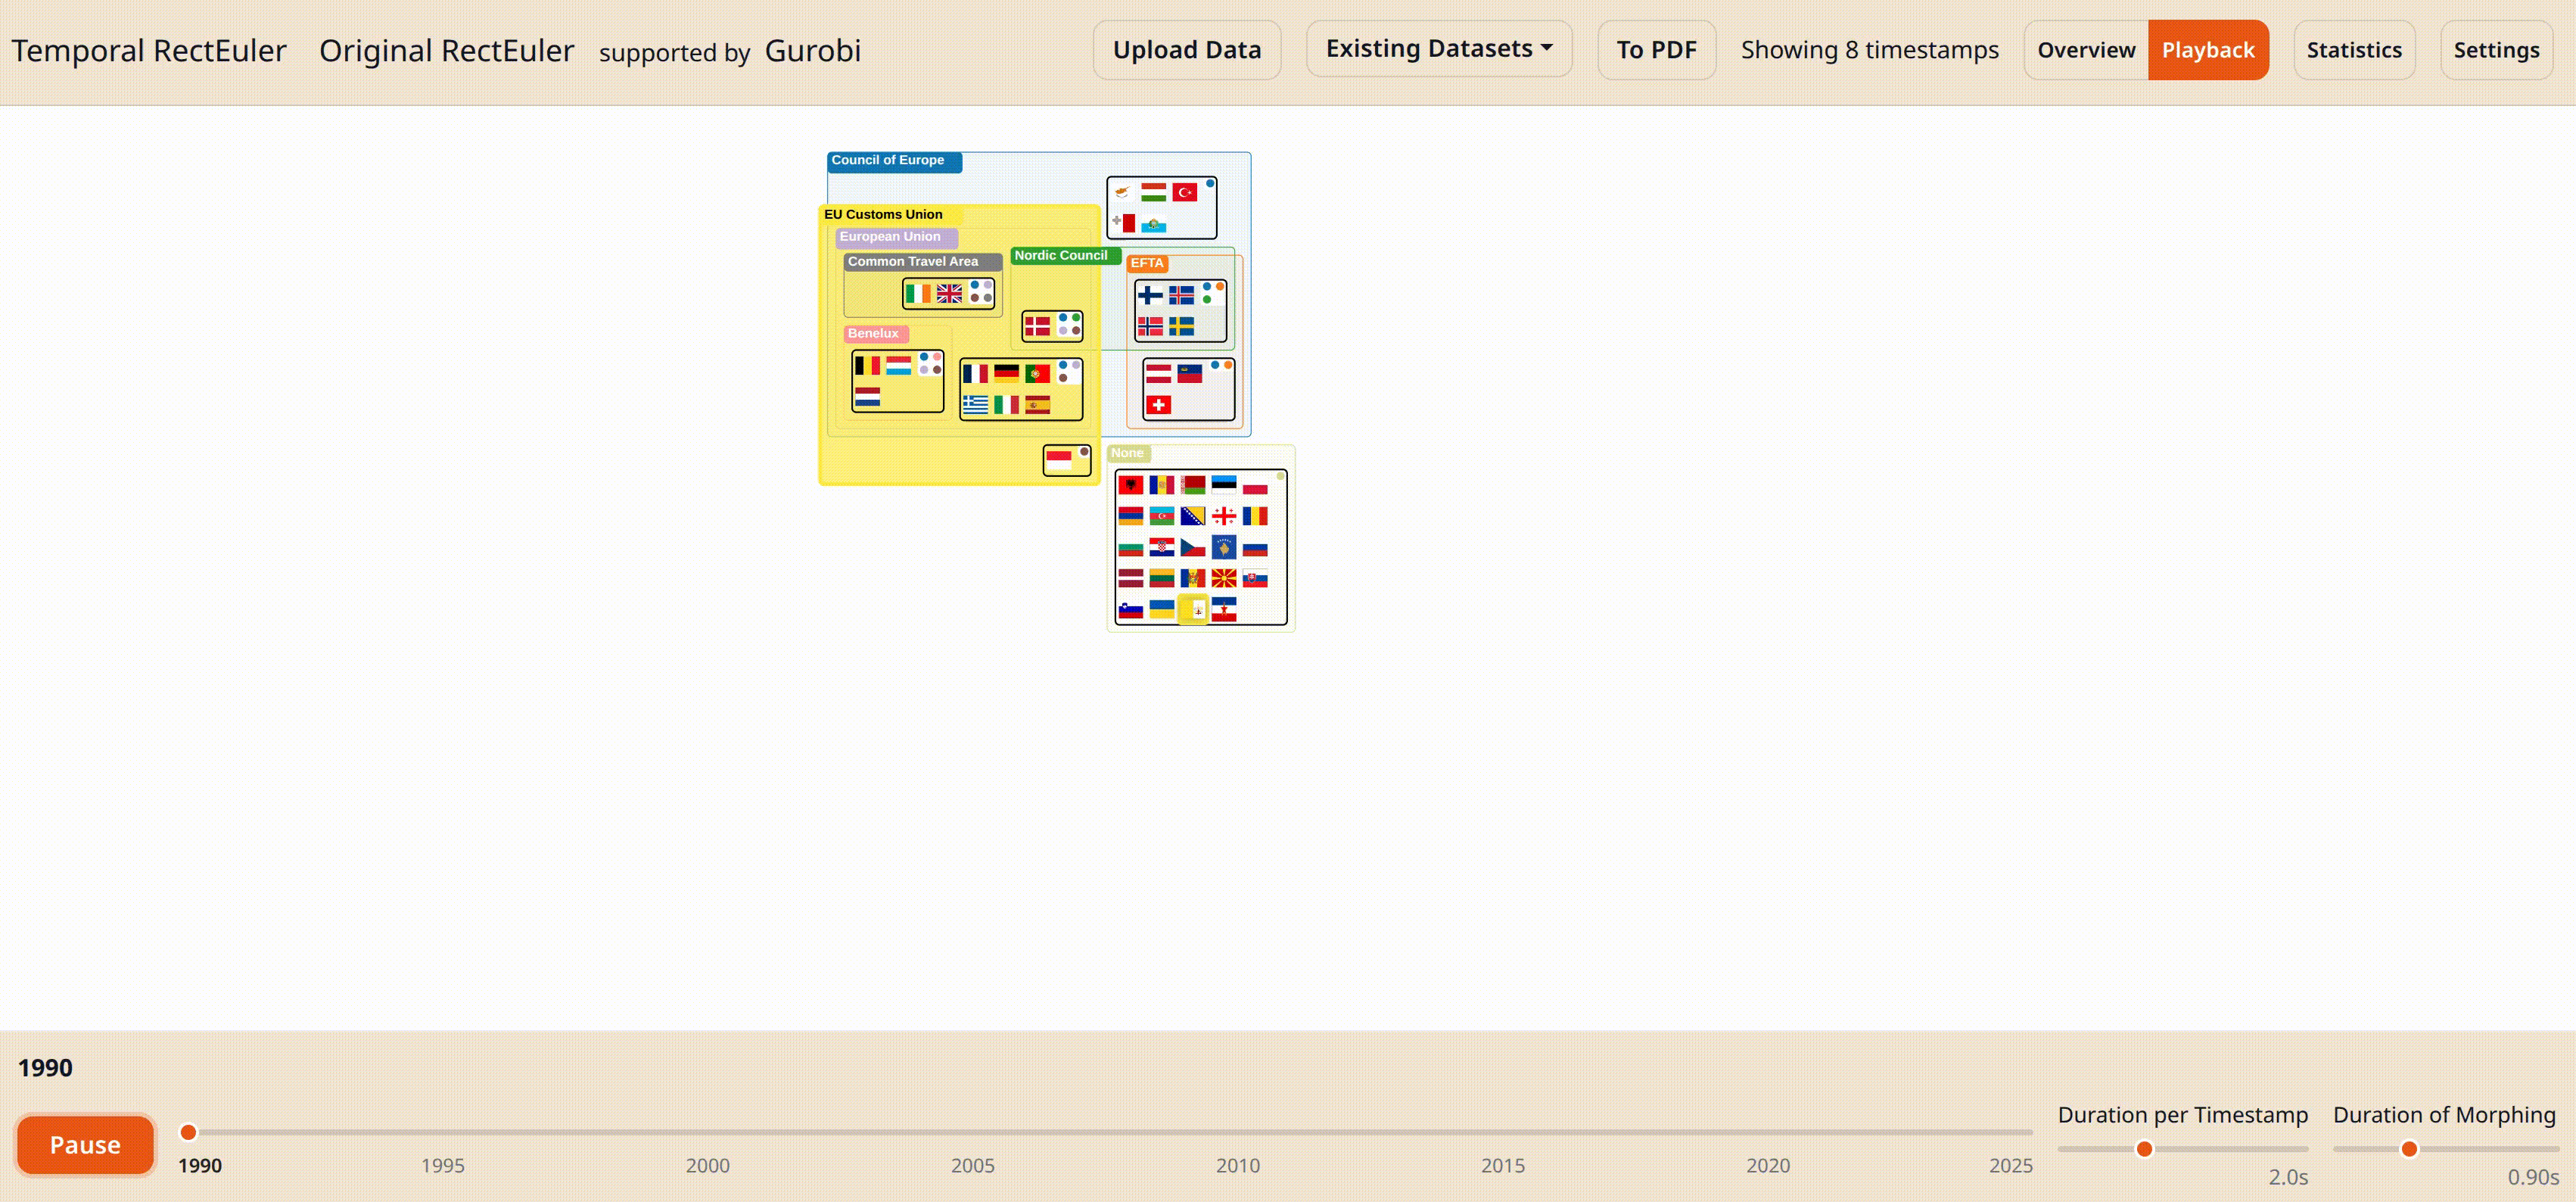Select the Switzerland flag

click(x=1158, y=405)
